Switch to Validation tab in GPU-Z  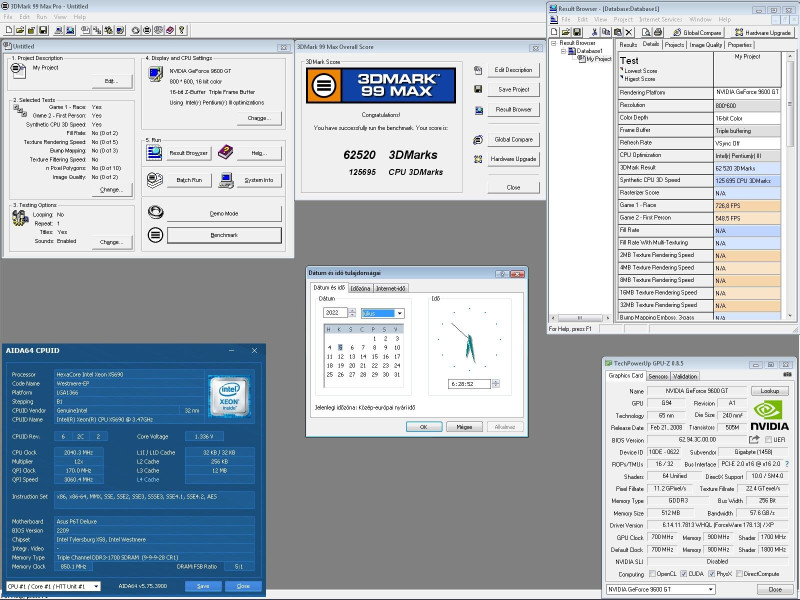[x=685, y=376]
